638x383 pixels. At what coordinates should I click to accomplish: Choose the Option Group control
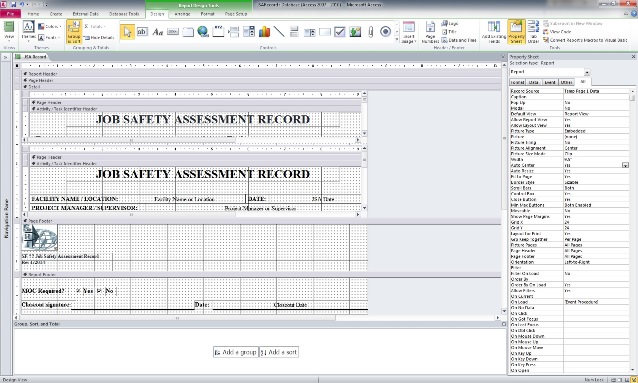pyautogui.click(x=218, y=31)
